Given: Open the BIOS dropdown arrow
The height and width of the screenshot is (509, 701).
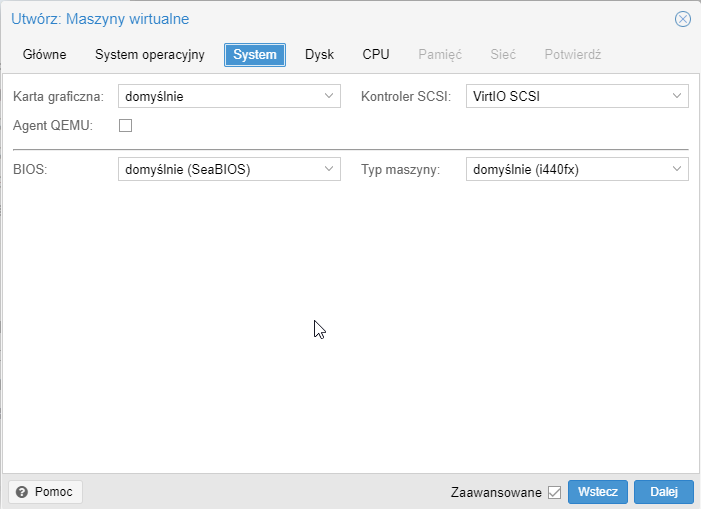Looking at the screenshot, I should pyautogui.click(x=330, y=170).
